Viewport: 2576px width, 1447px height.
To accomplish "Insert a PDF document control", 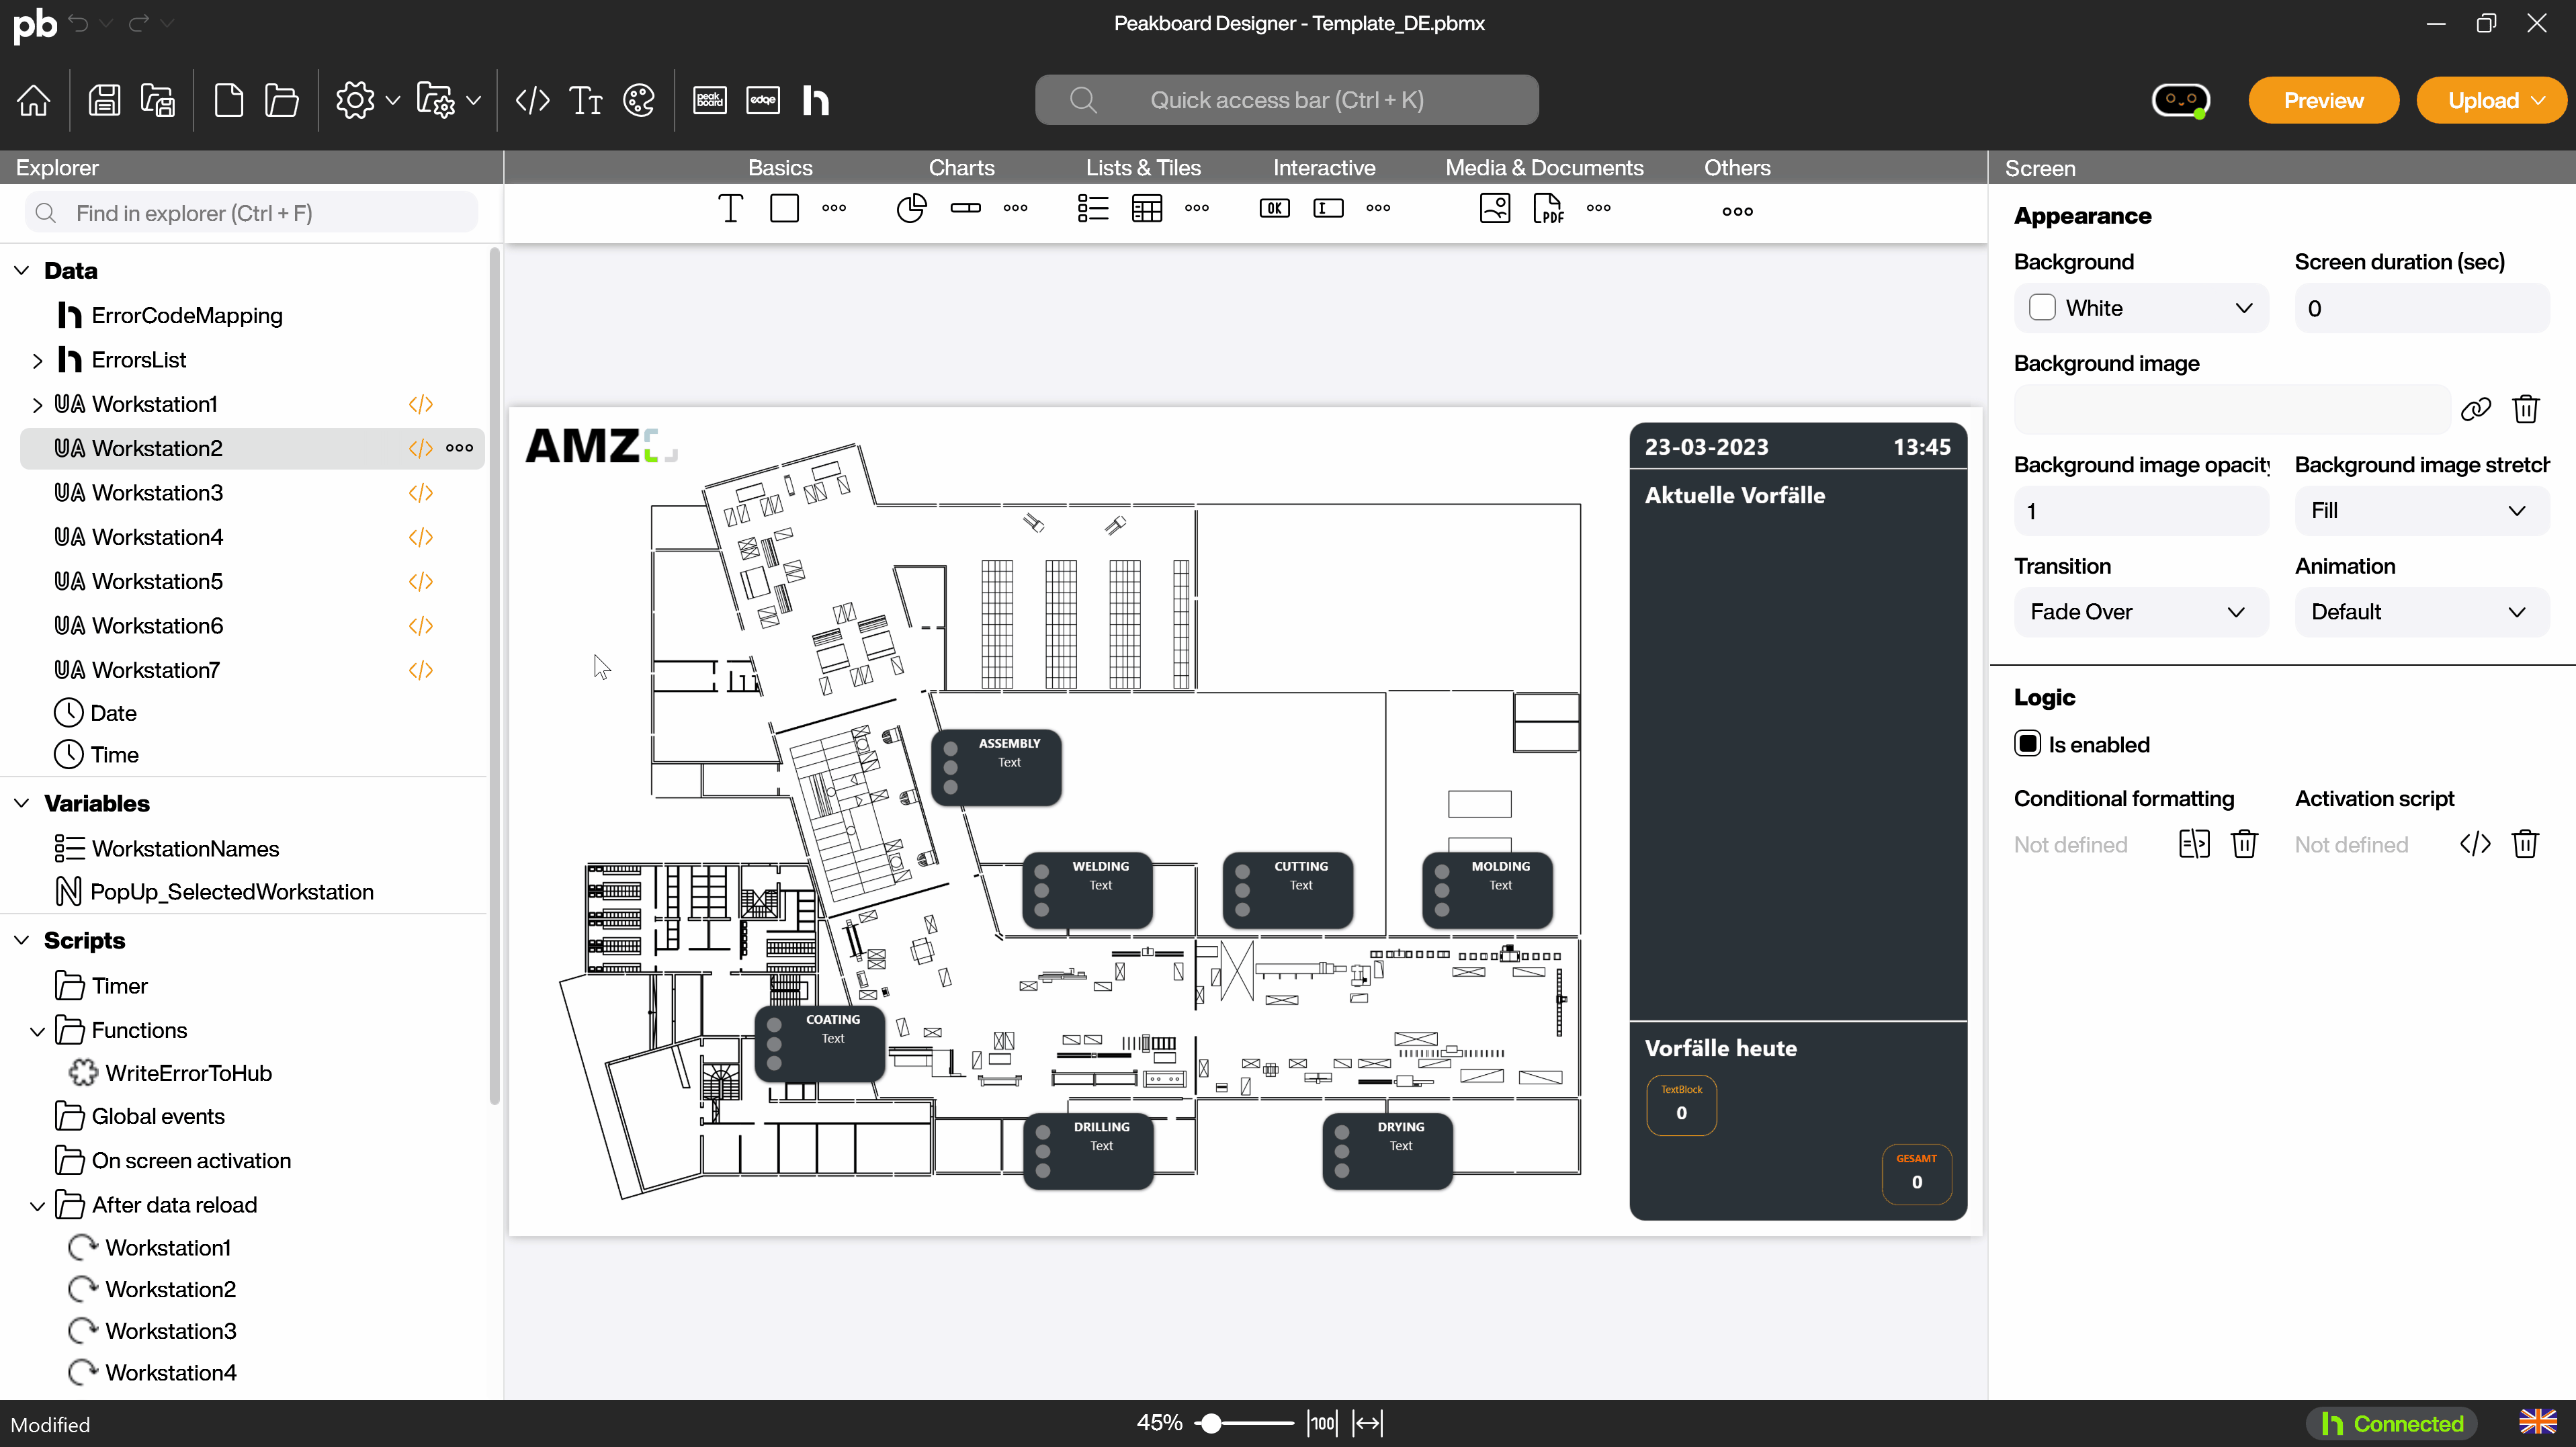I will pyautogui.click(x=1548, y=208).
